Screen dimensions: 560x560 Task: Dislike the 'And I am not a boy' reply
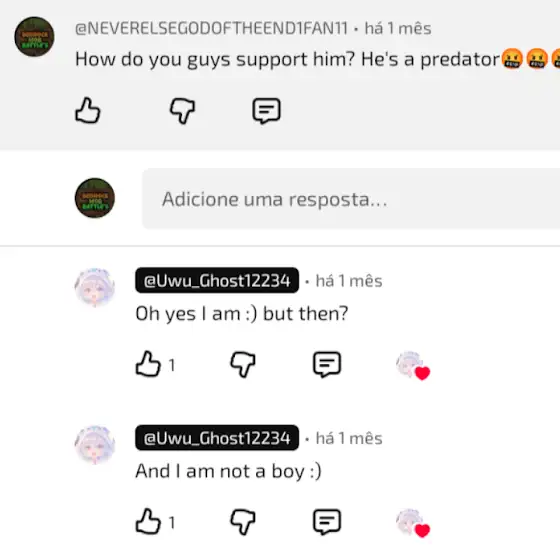(243, 522)
